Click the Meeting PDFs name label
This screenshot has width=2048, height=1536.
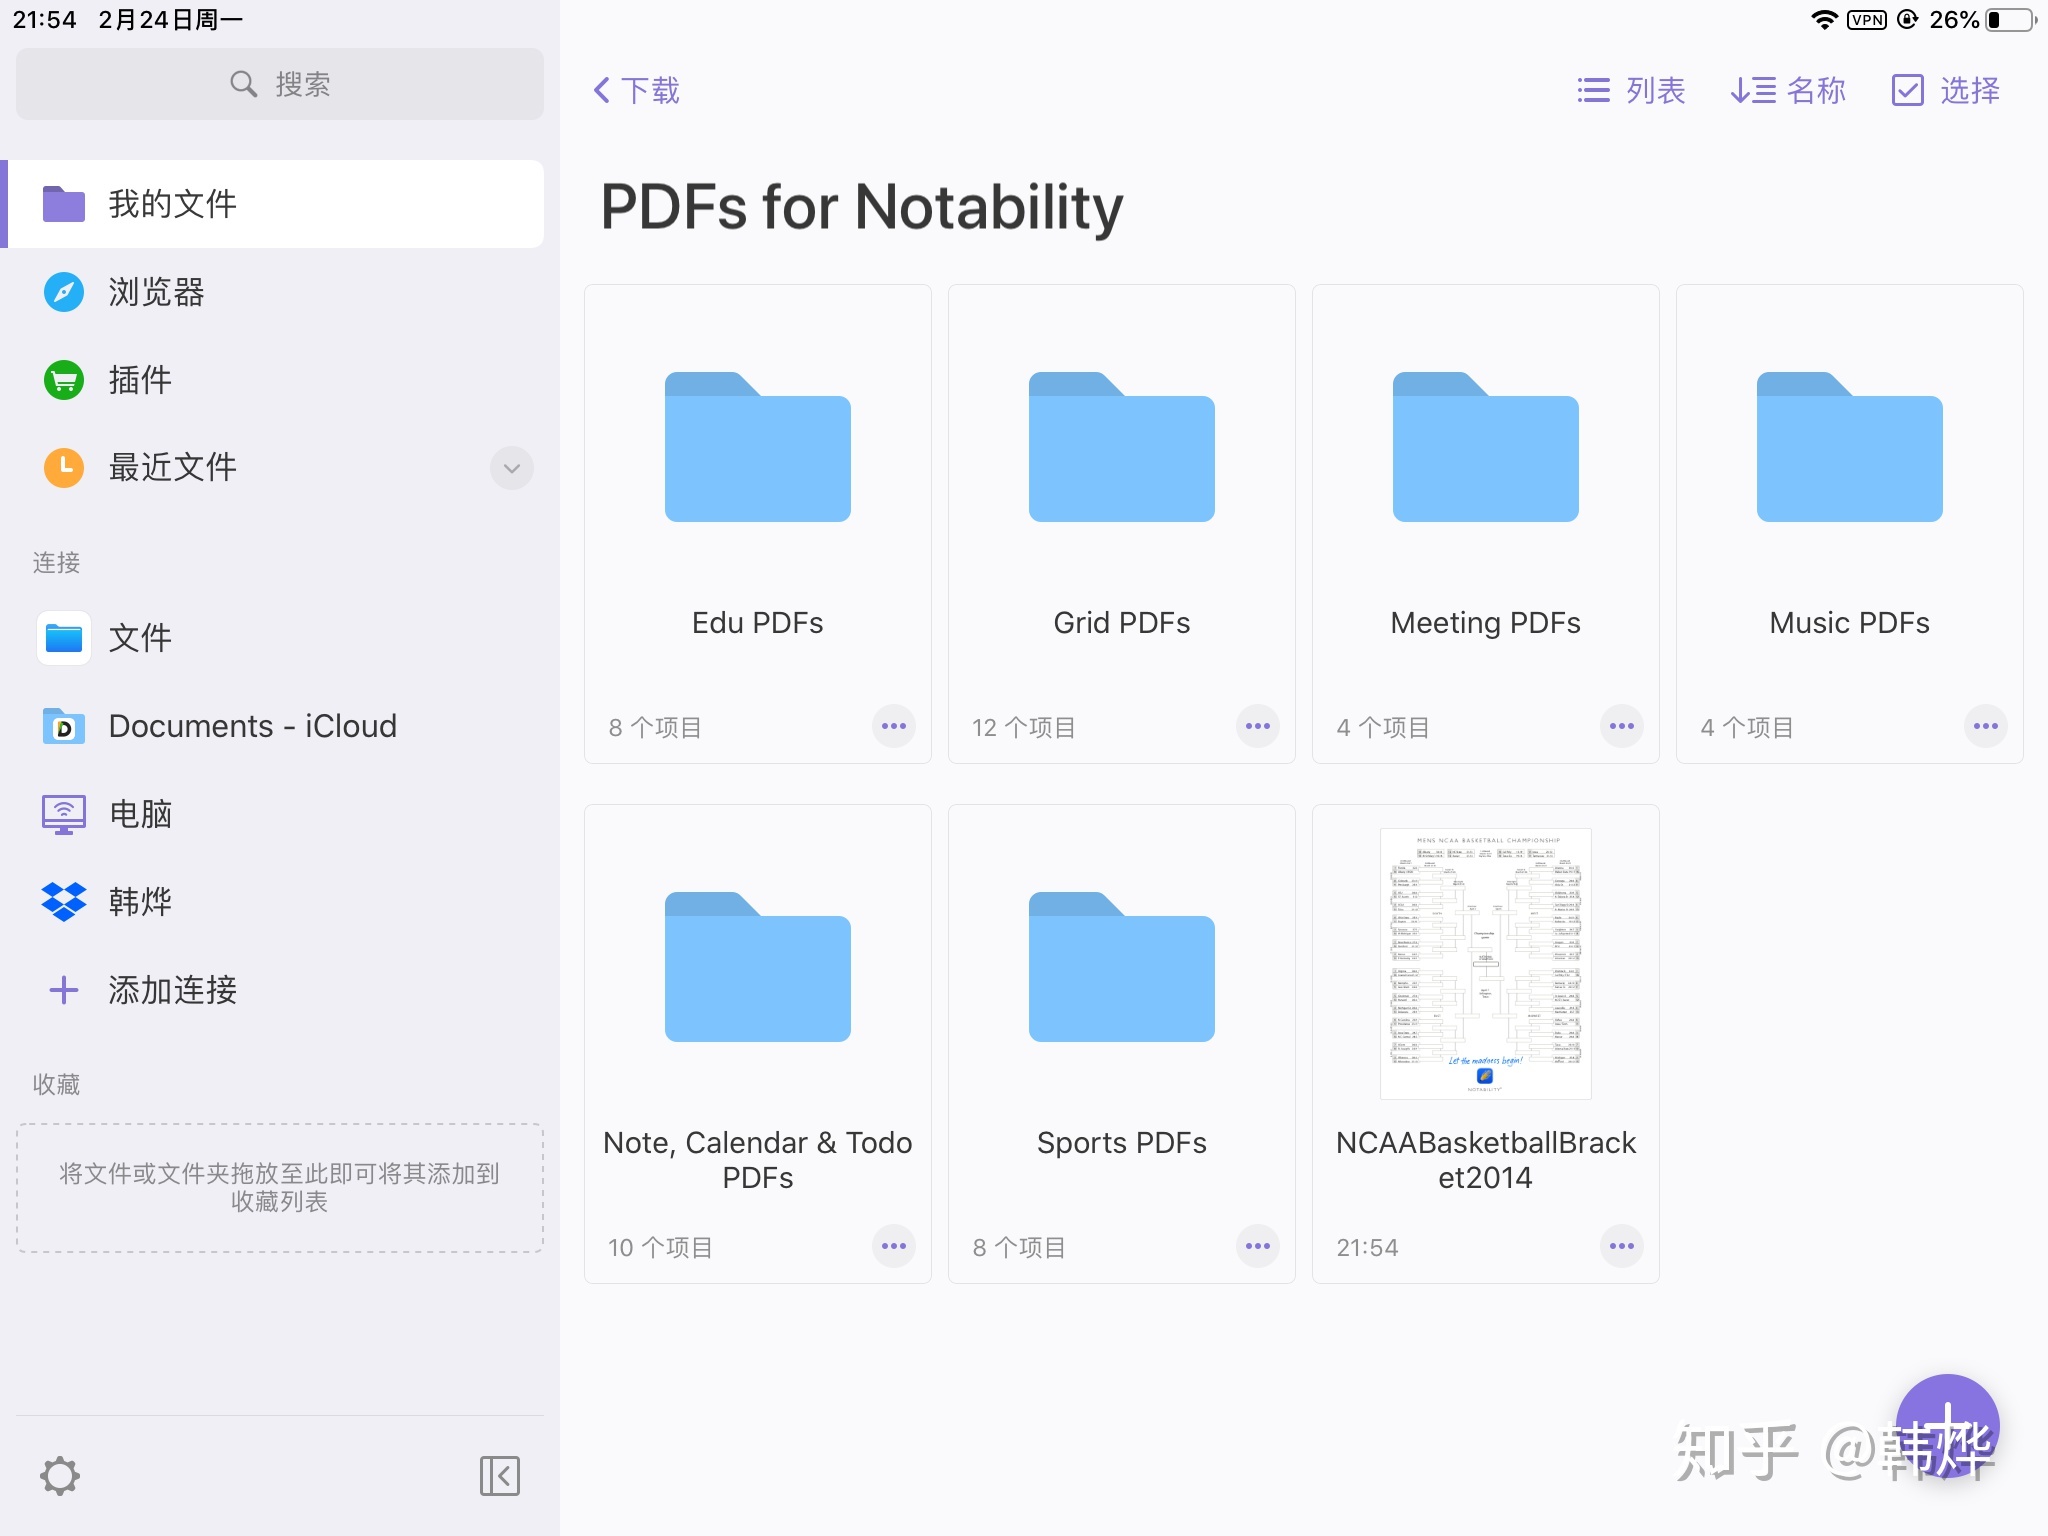(1486, 623)
